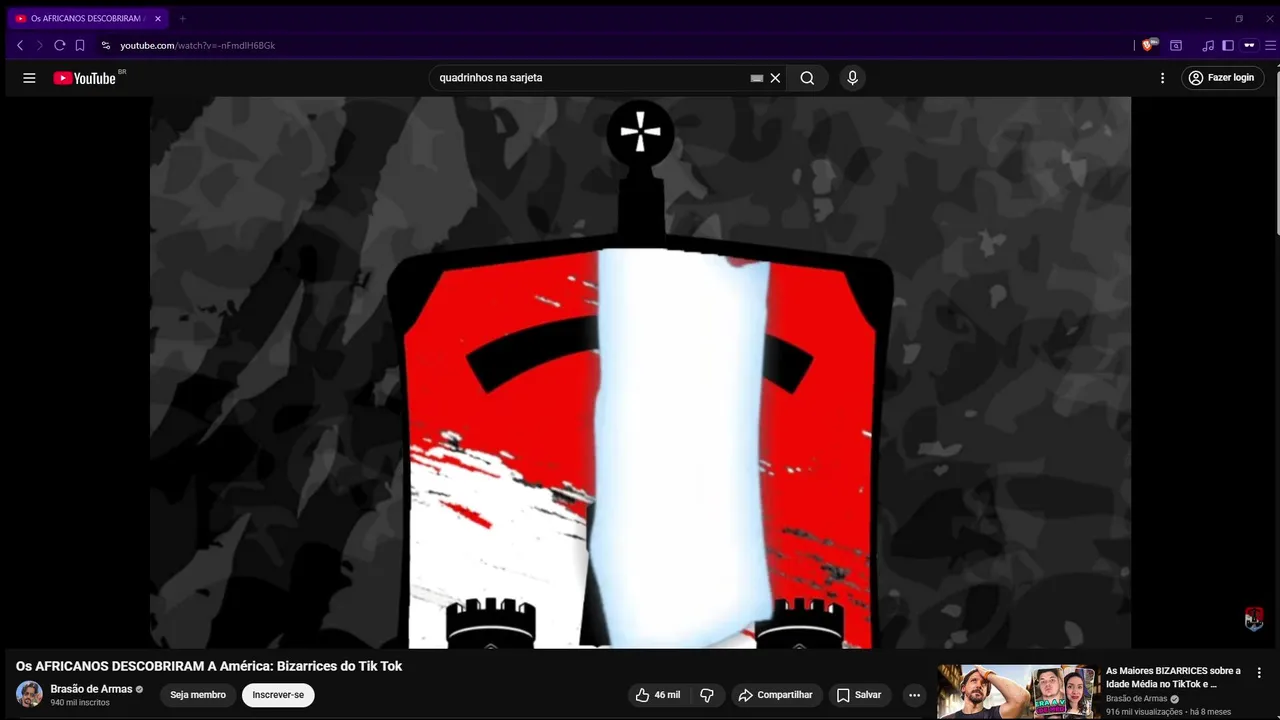Click the video title text Os AFRICANOS DESCOBRIRAM
1280x720 pixels.
coord(209,666)
